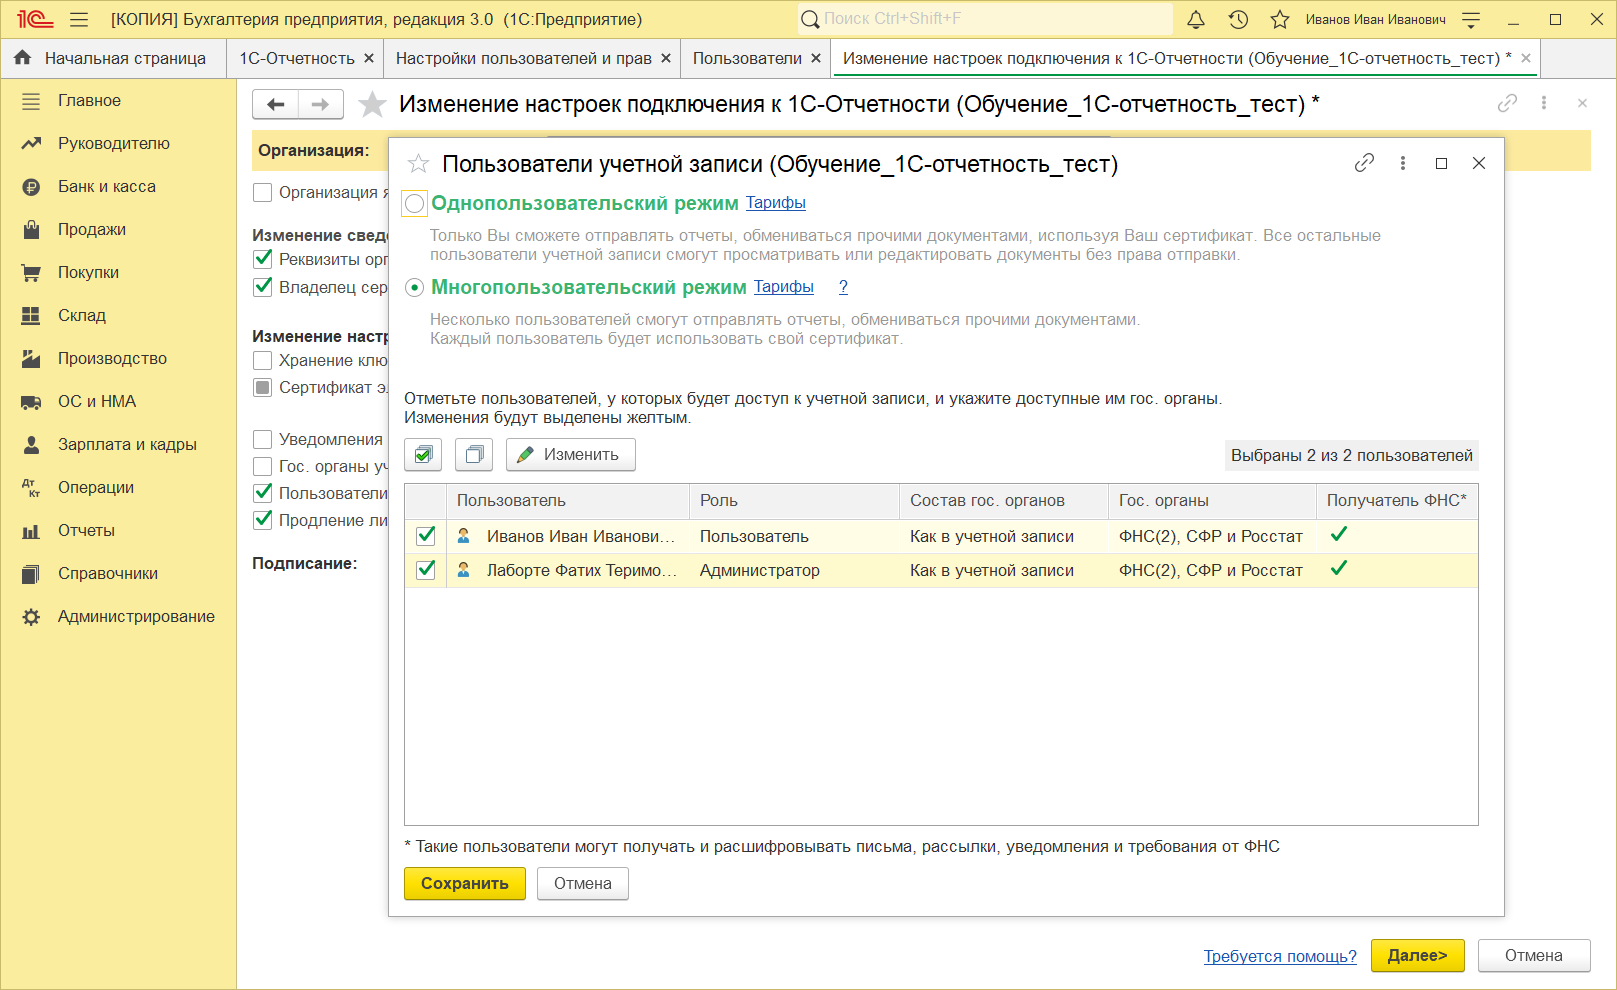This screenshot has width=1617, height=990.
Task: Focus the search field Поиск Ctrl+Shift+F
Action: (x=985, y=19)
